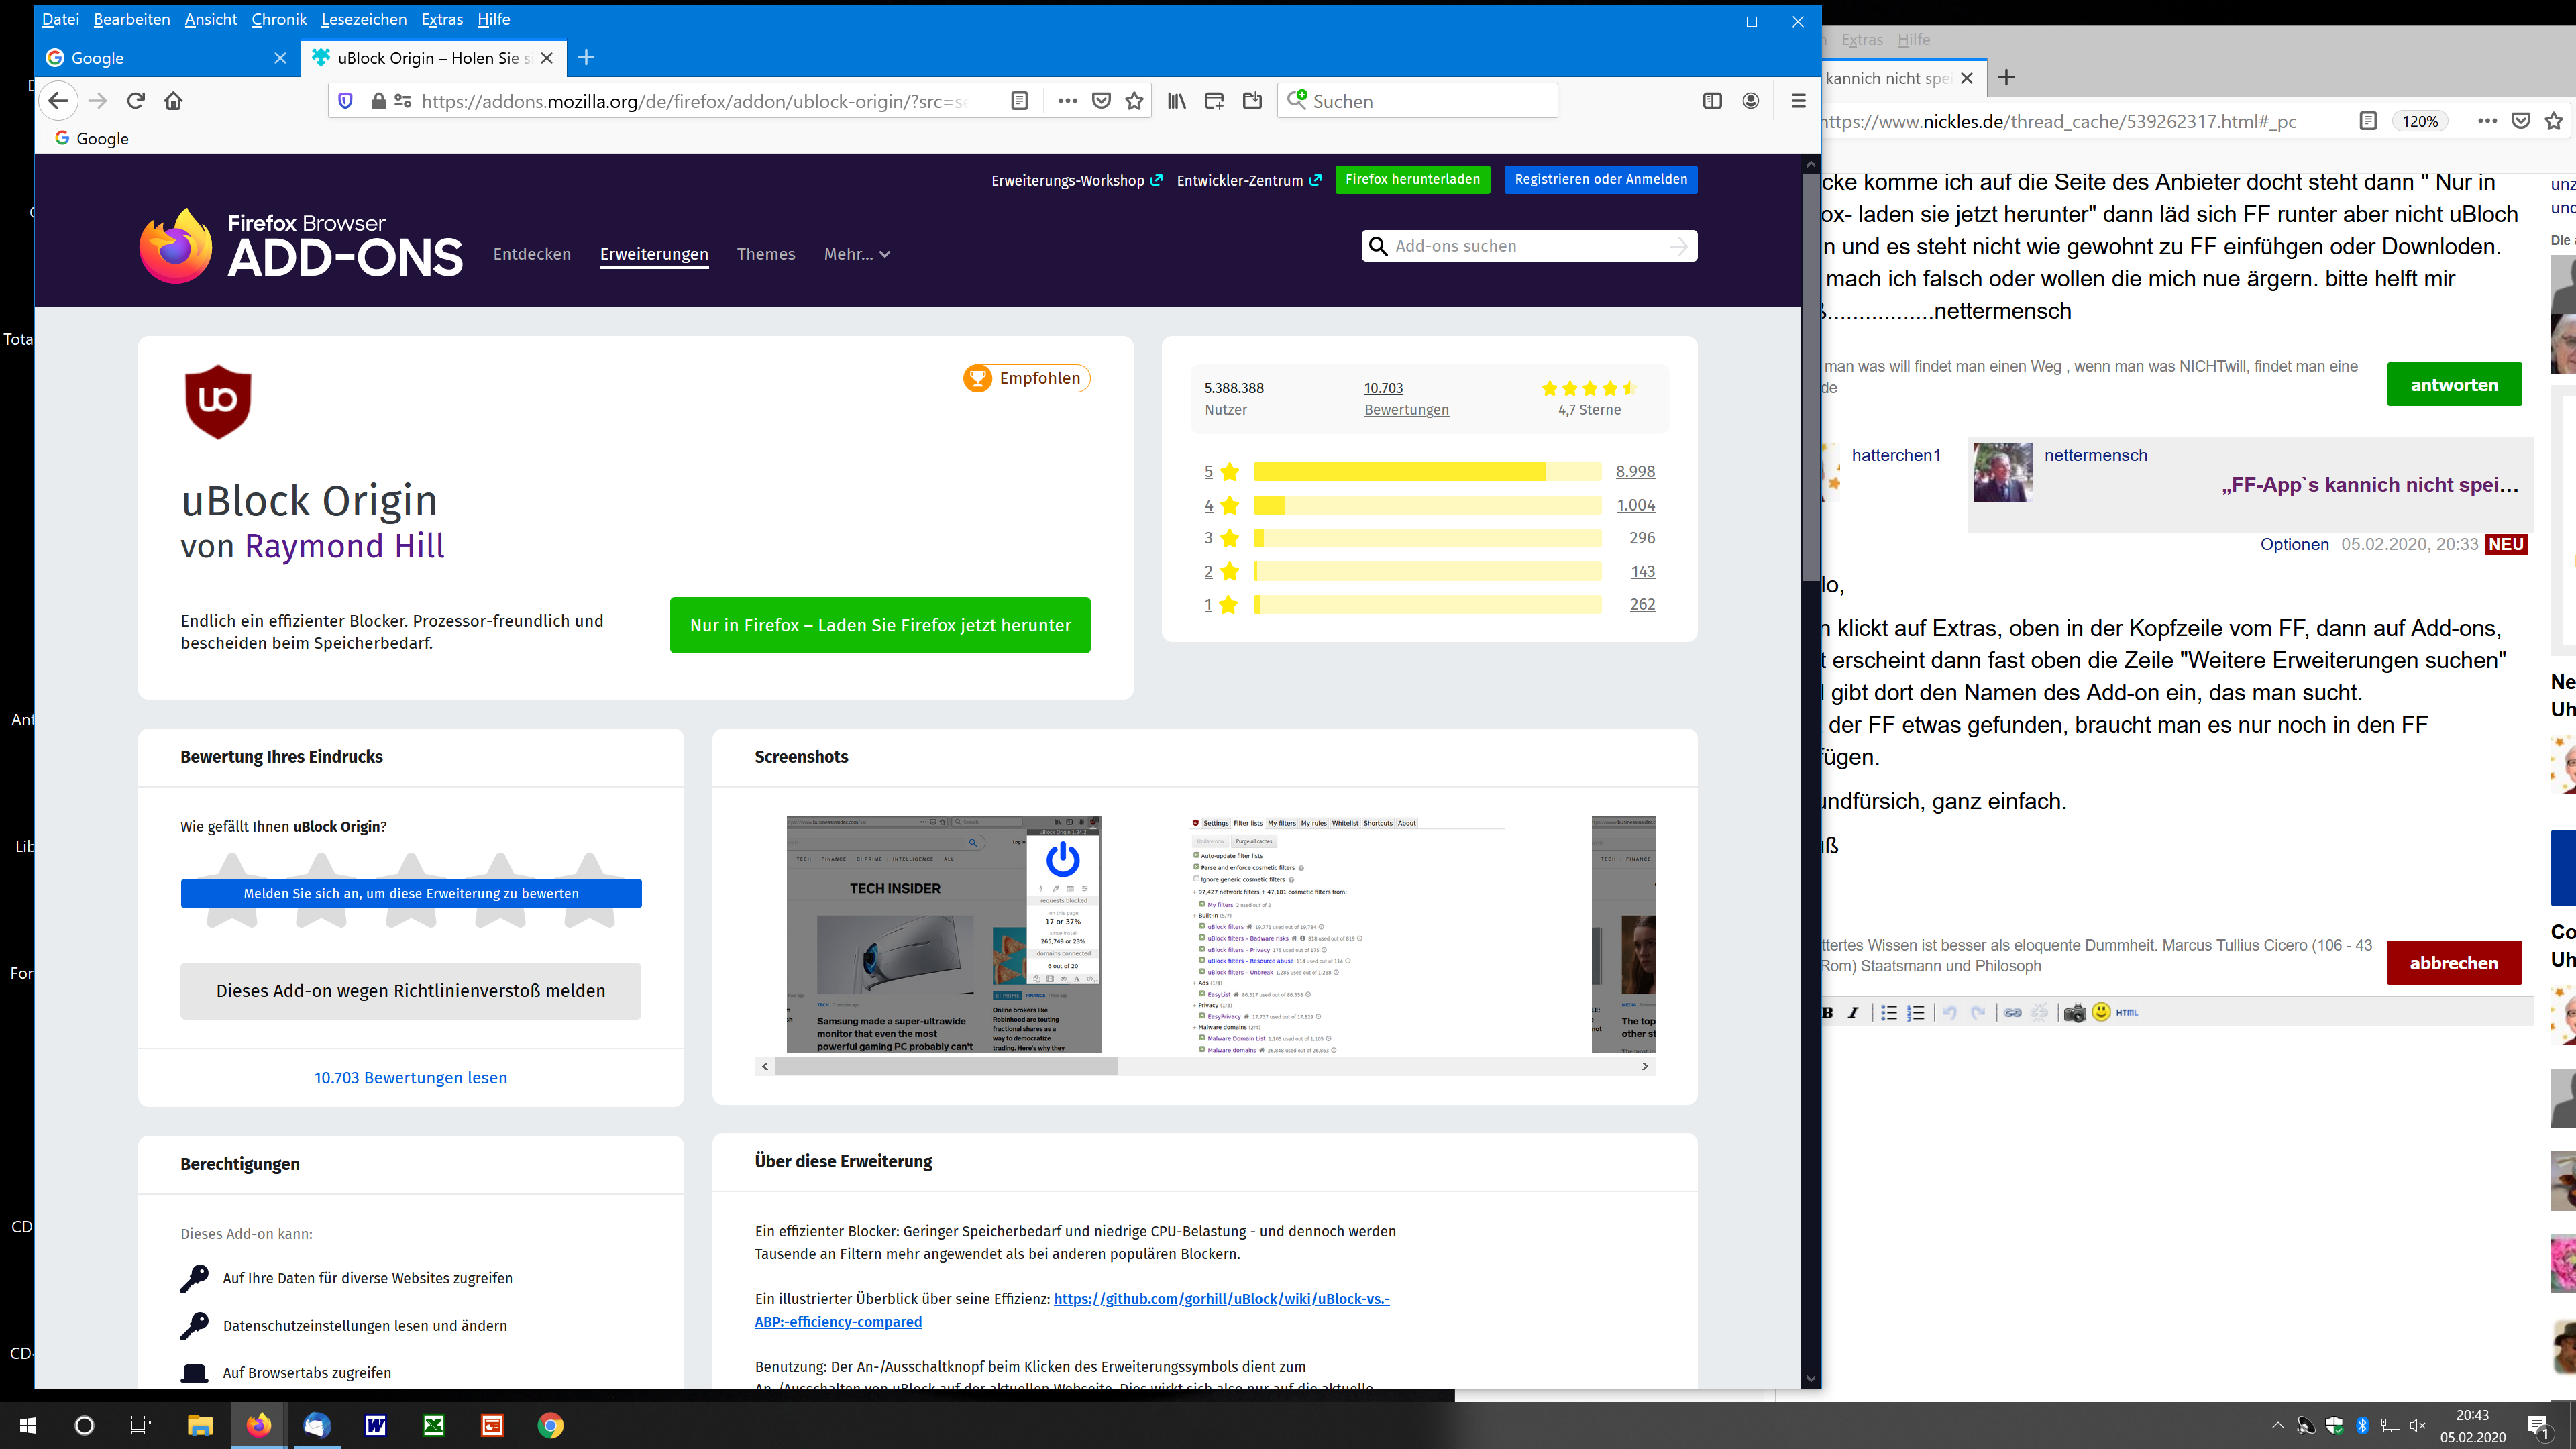This screenshot has height=1449, width=2576.
Task: Open 10.703 Bewertungen link
Action: 1406,399
